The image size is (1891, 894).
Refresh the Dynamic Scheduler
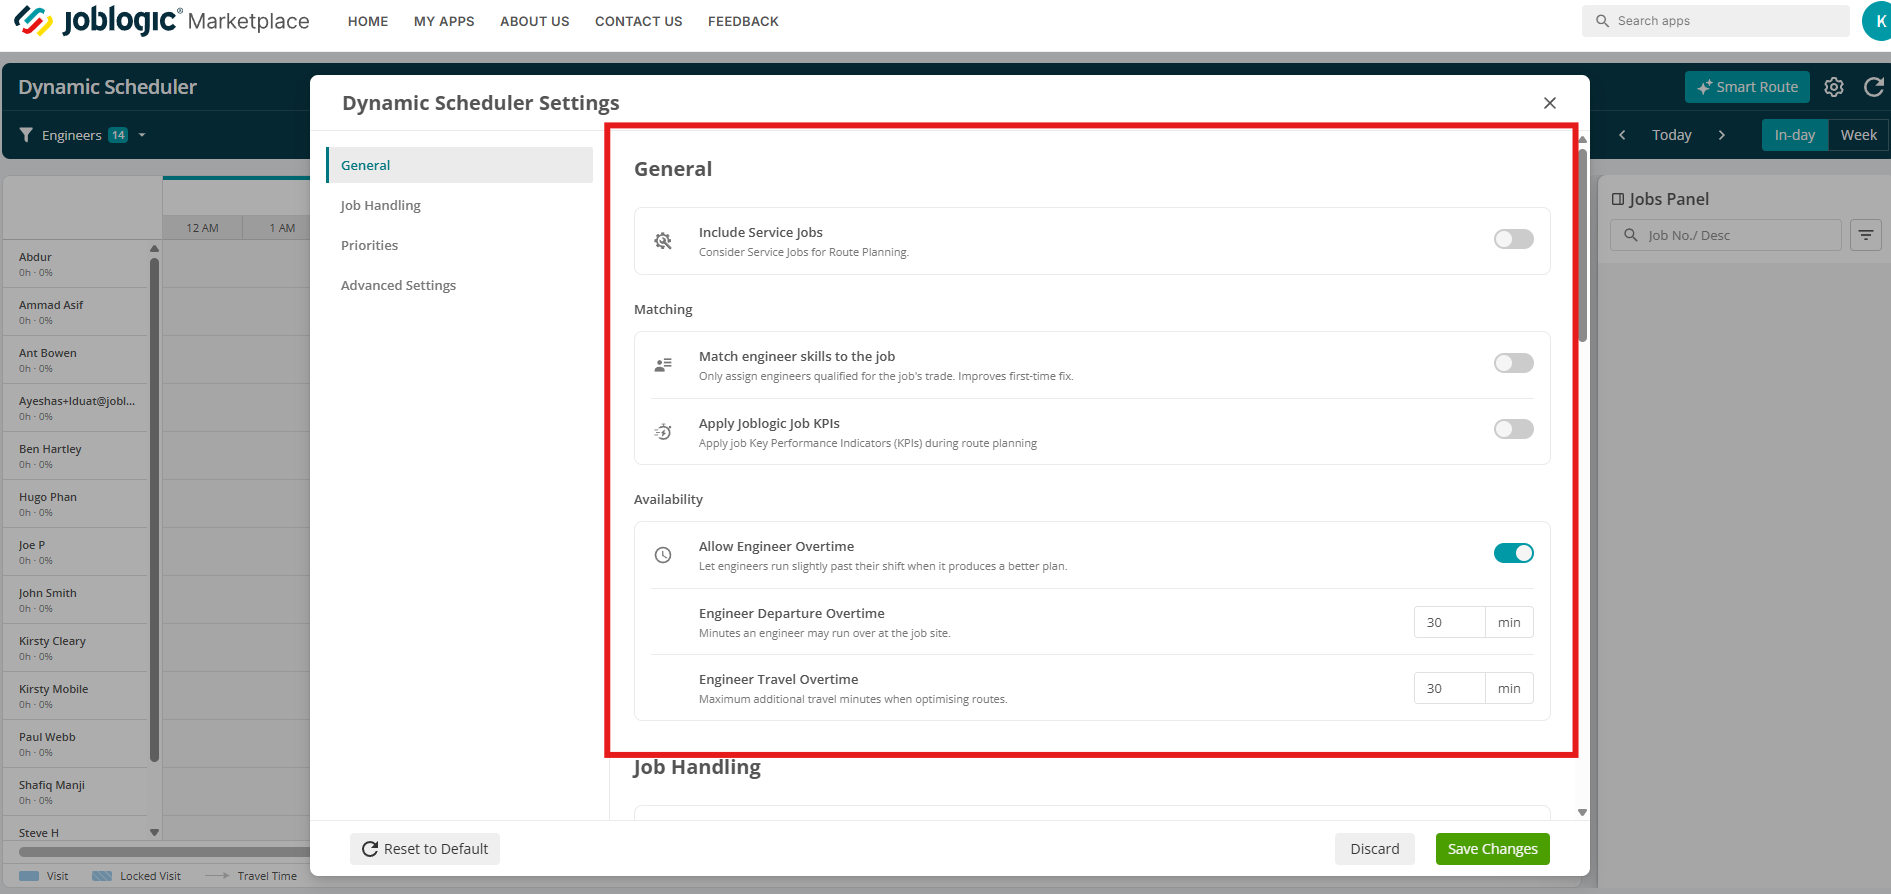[x=1874, y=87]
